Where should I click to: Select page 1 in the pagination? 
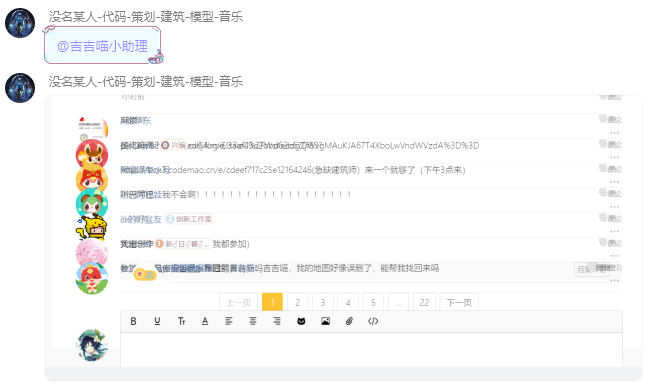(x=272, y=302)
